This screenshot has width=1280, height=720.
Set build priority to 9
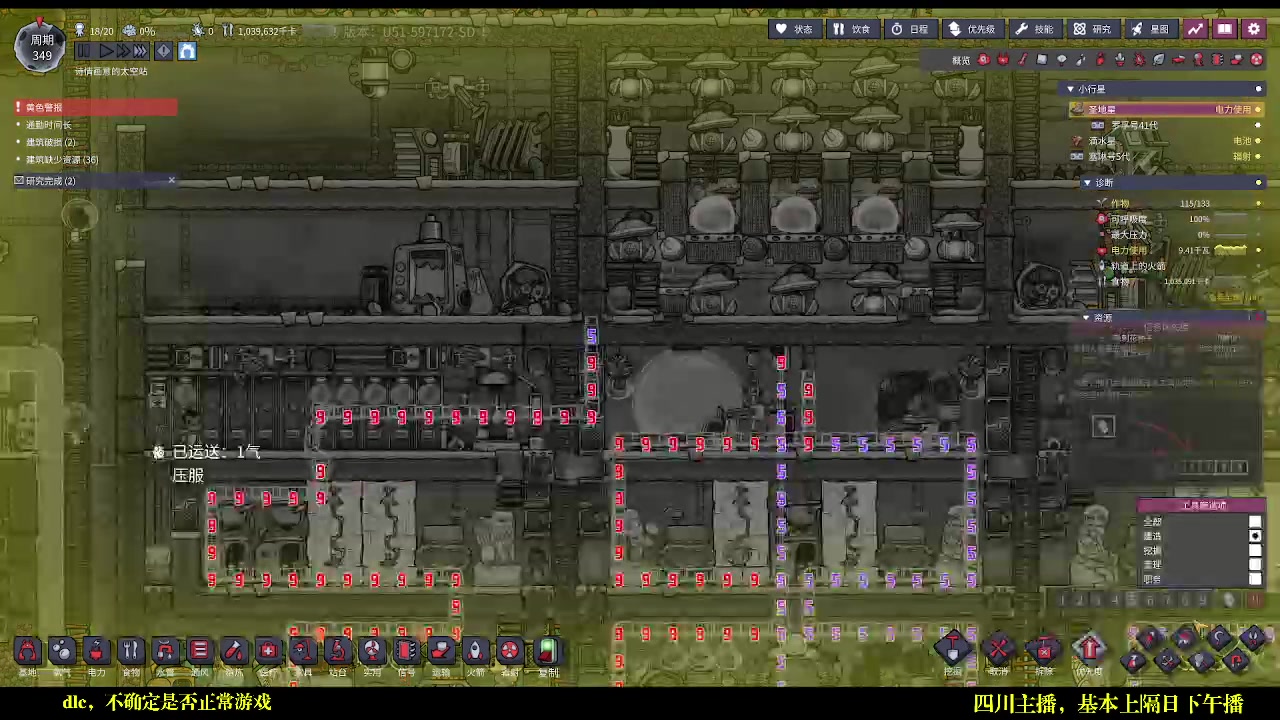click(x=1202, y=600)
